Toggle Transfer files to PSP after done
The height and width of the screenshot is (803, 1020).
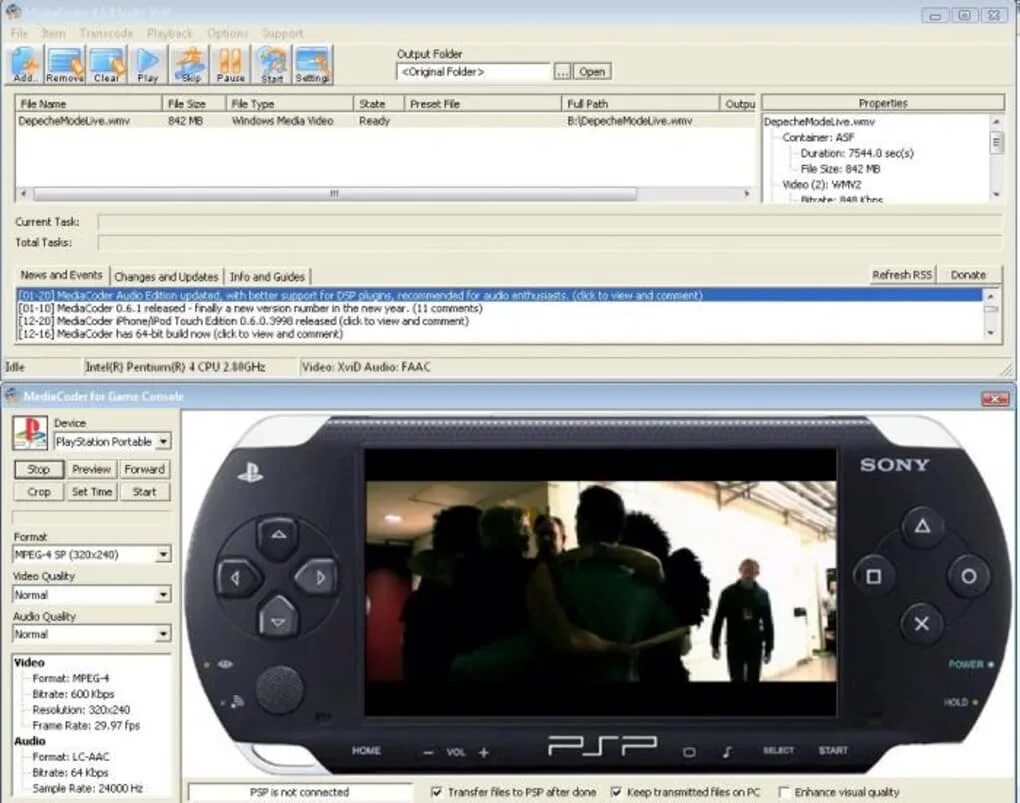(437, 793)
